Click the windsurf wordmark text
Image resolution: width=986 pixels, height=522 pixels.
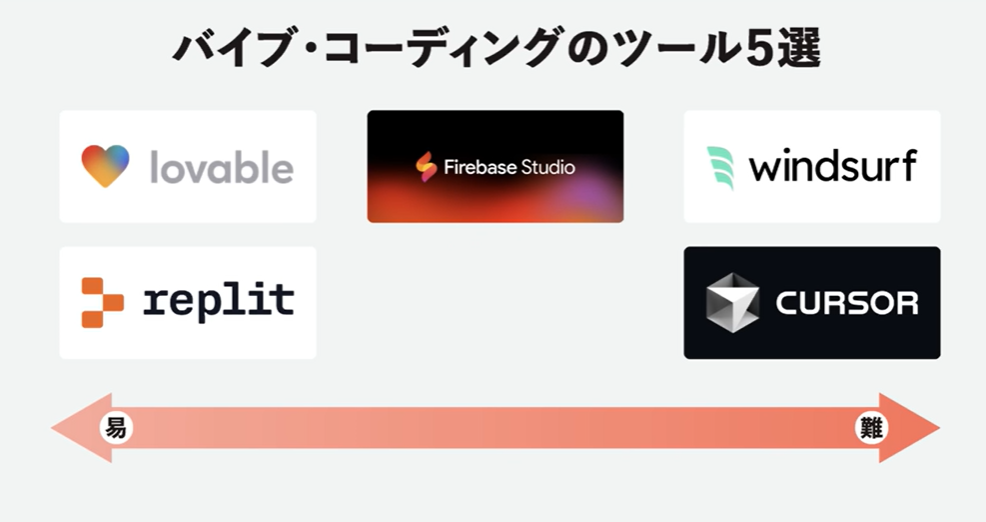click(x=833, y=166)
